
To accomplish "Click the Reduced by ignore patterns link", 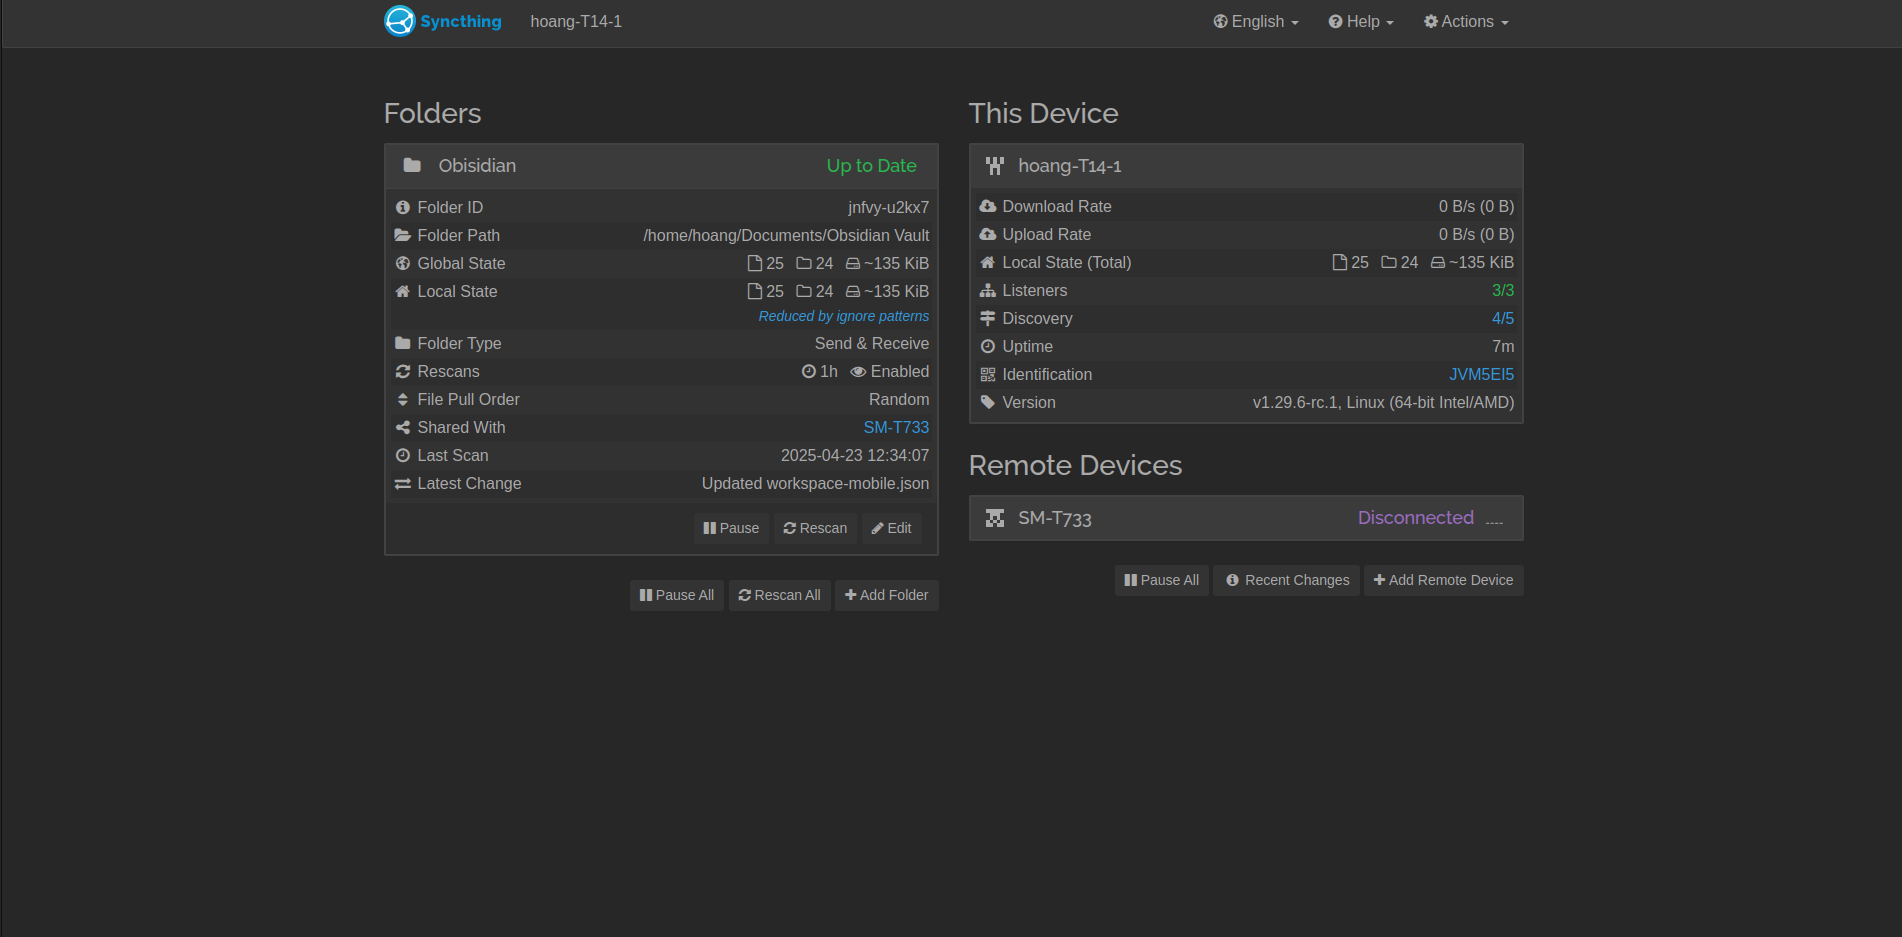I will tap(844, 316).
